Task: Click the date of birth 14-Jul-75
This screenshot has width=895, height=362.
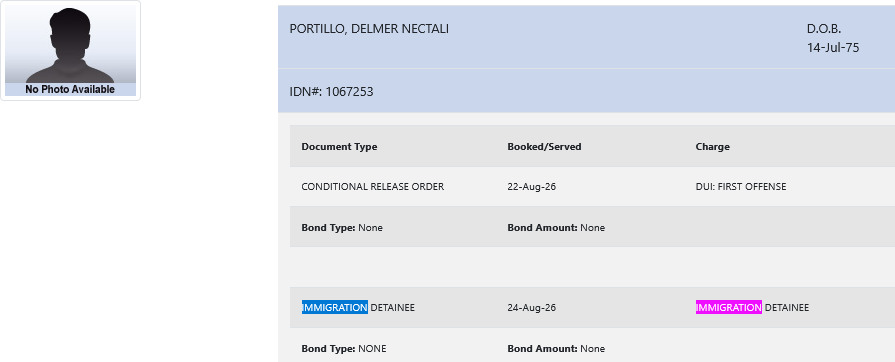Action: click(x=833, y=48)
